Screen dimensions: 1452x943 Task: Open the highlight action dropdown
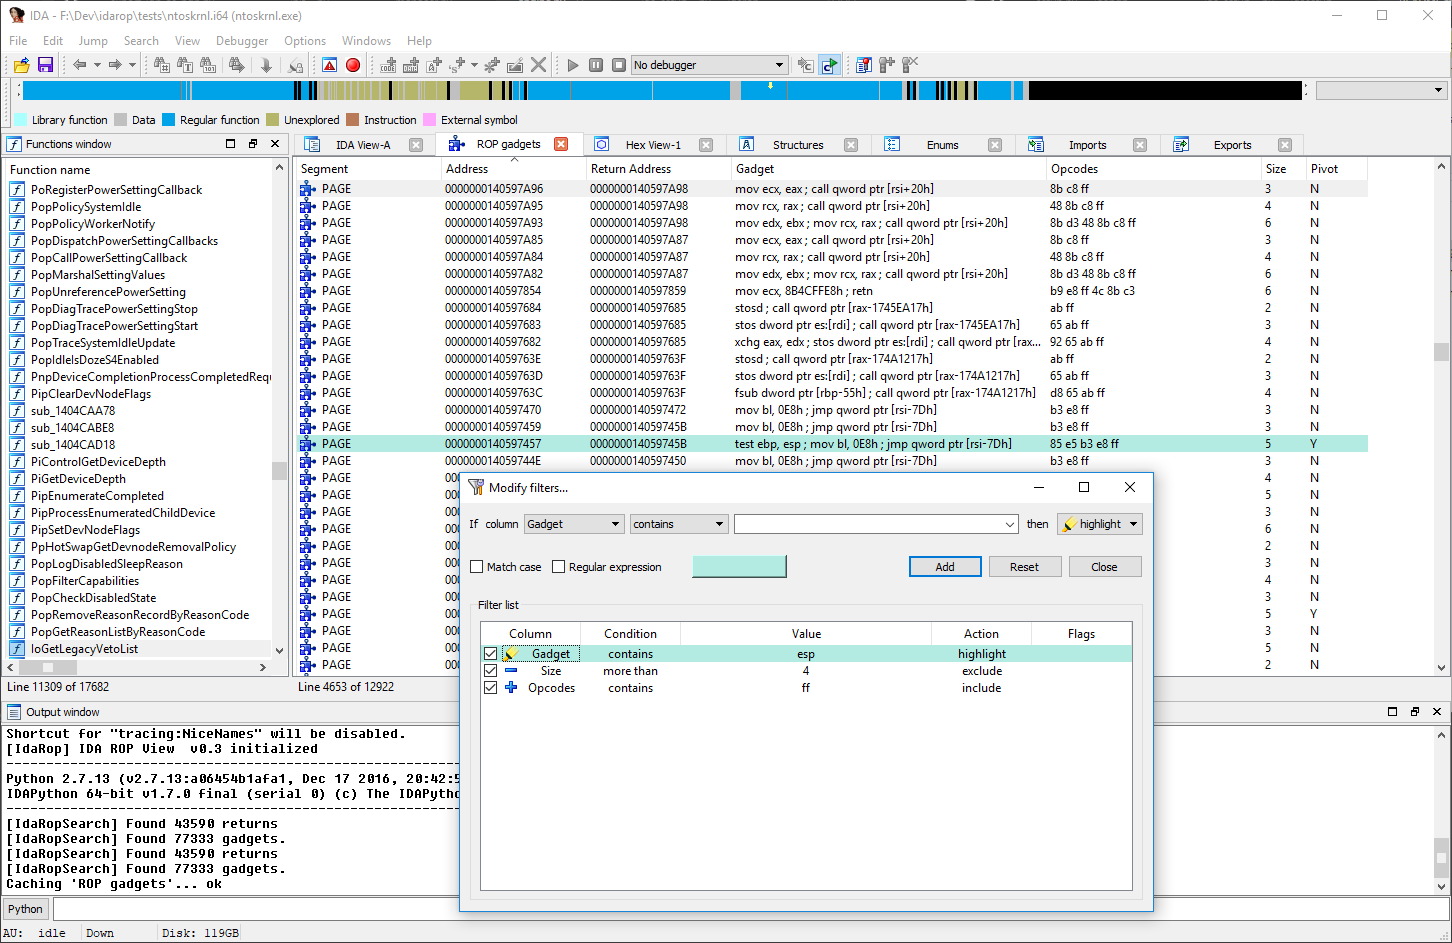coord(1100,524)
